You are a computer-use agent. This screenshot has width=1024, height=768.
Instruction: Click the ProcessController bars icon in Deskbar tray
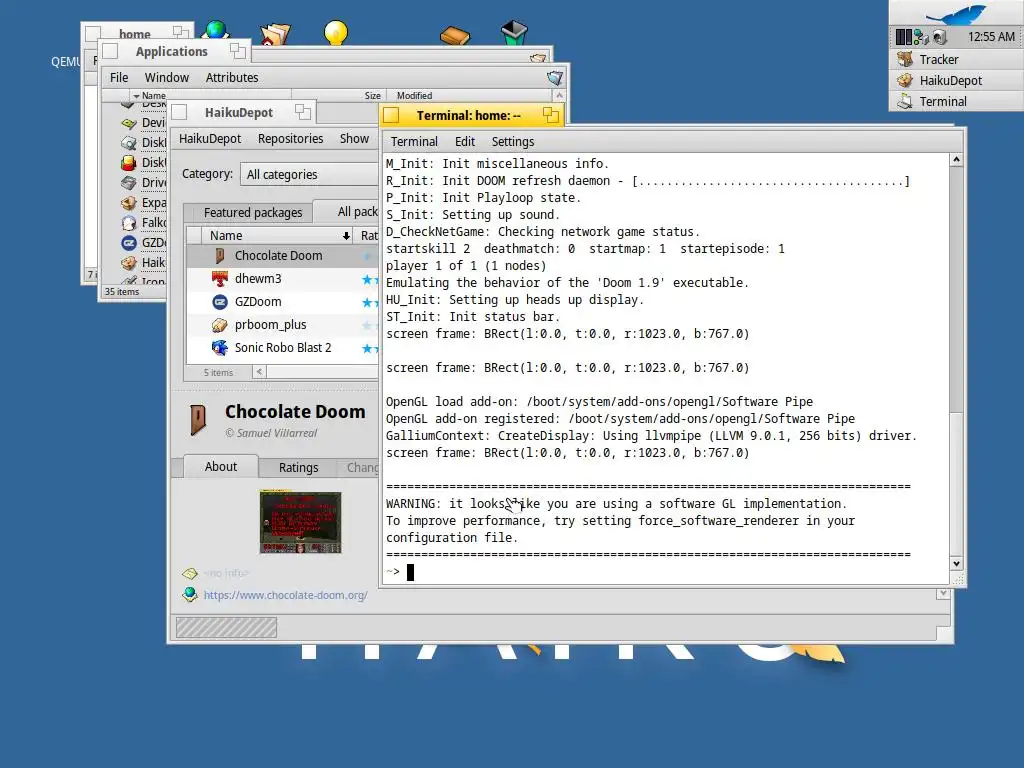(x=903, y=37)
